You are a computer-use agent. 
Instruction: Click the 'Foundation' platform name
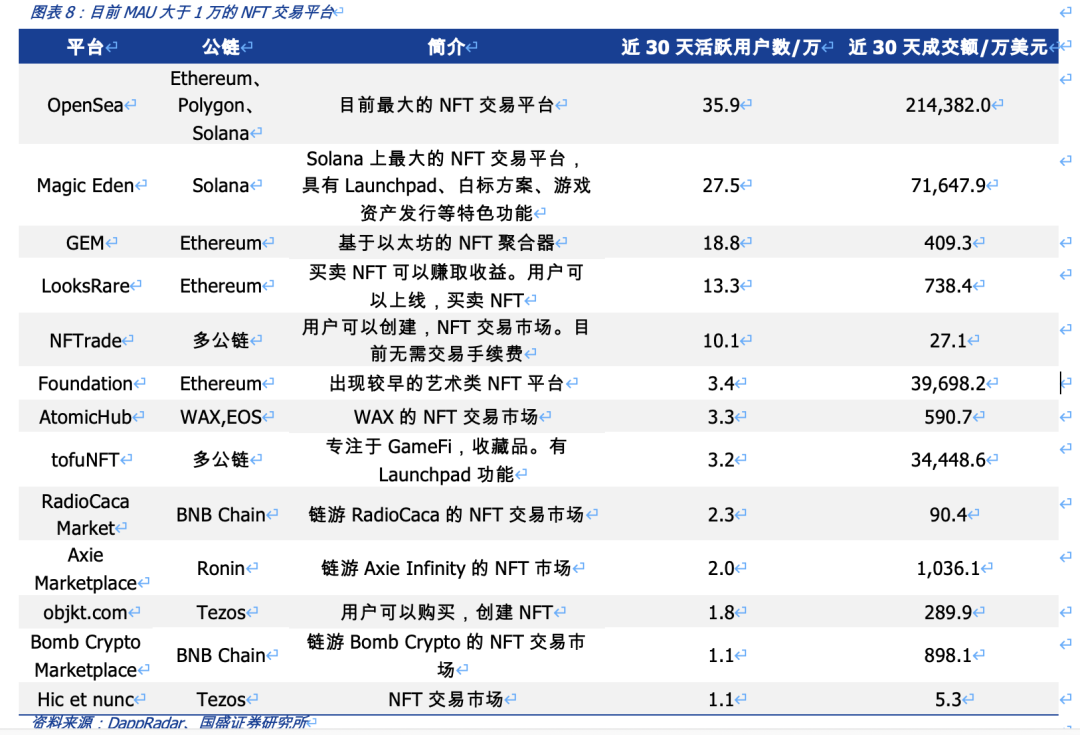85,384
